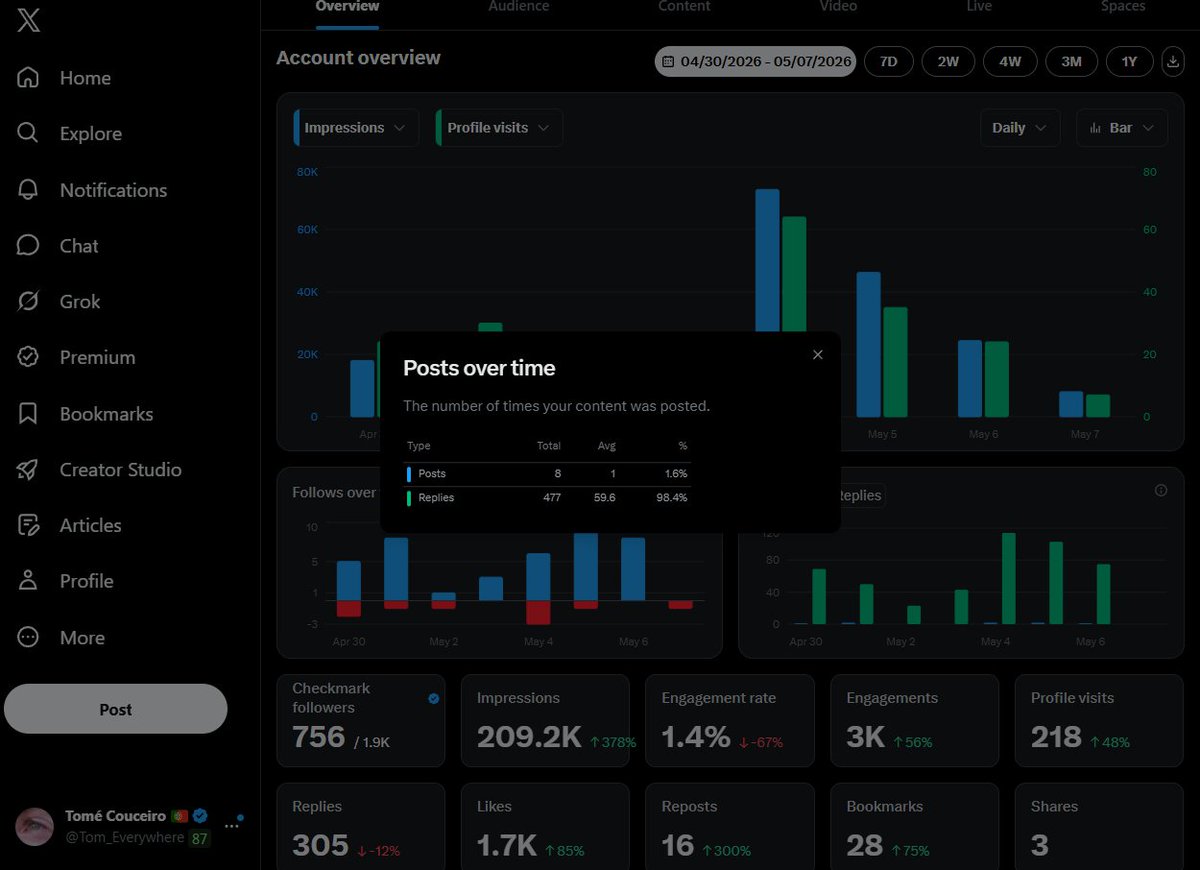The width and height of the screenshot is (1200, 870).
Task: Click the Explore magnifier icon
Action: pos(28,133)
